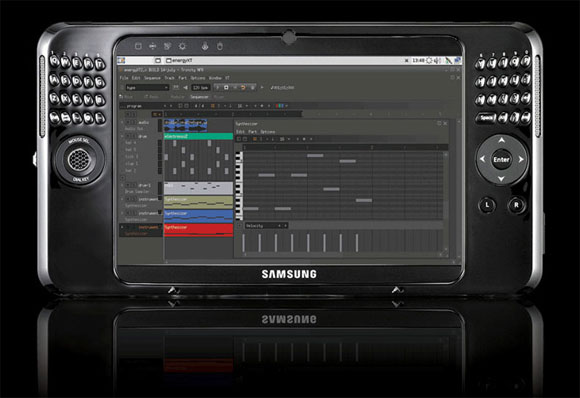The height and width of the screenshot is (398, 580).
Task: Select the gray MIDI clip on drum1 track
Action: (198, 188)
